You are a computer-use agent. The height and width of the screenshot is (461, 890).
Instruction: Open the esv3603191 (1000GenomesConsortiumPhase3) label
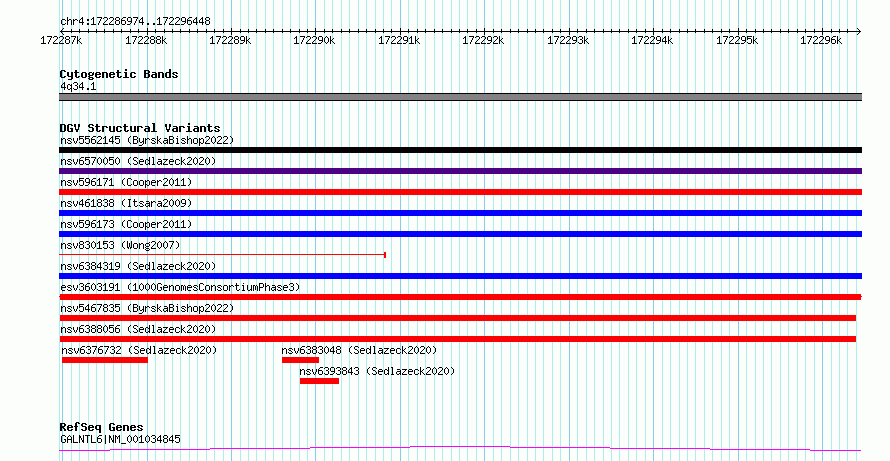point(180,287)
